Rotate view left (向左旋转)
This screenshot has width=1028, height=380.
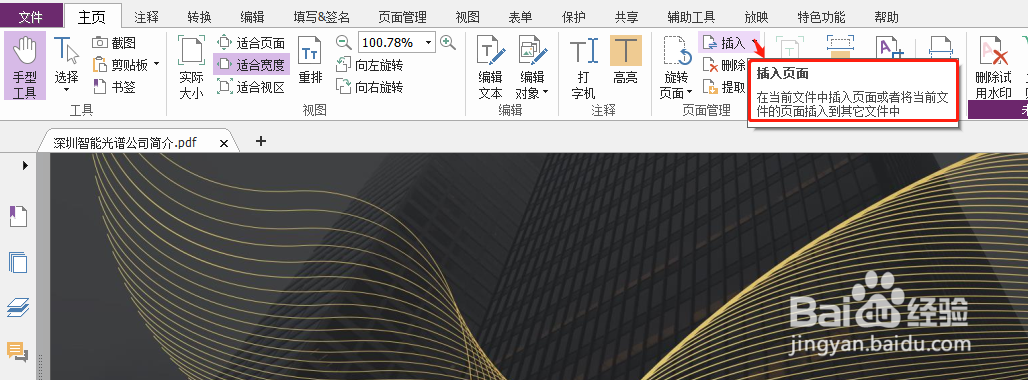tap(369, 65)
